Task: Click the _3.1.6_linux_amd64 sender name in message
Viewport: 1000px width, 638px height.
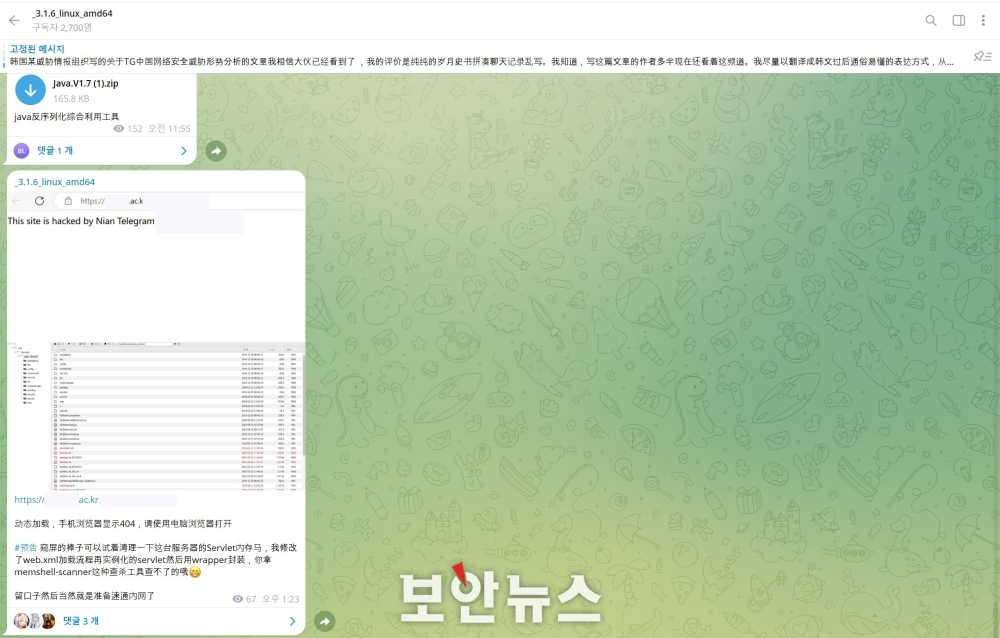Action: [x=54, y=182]
